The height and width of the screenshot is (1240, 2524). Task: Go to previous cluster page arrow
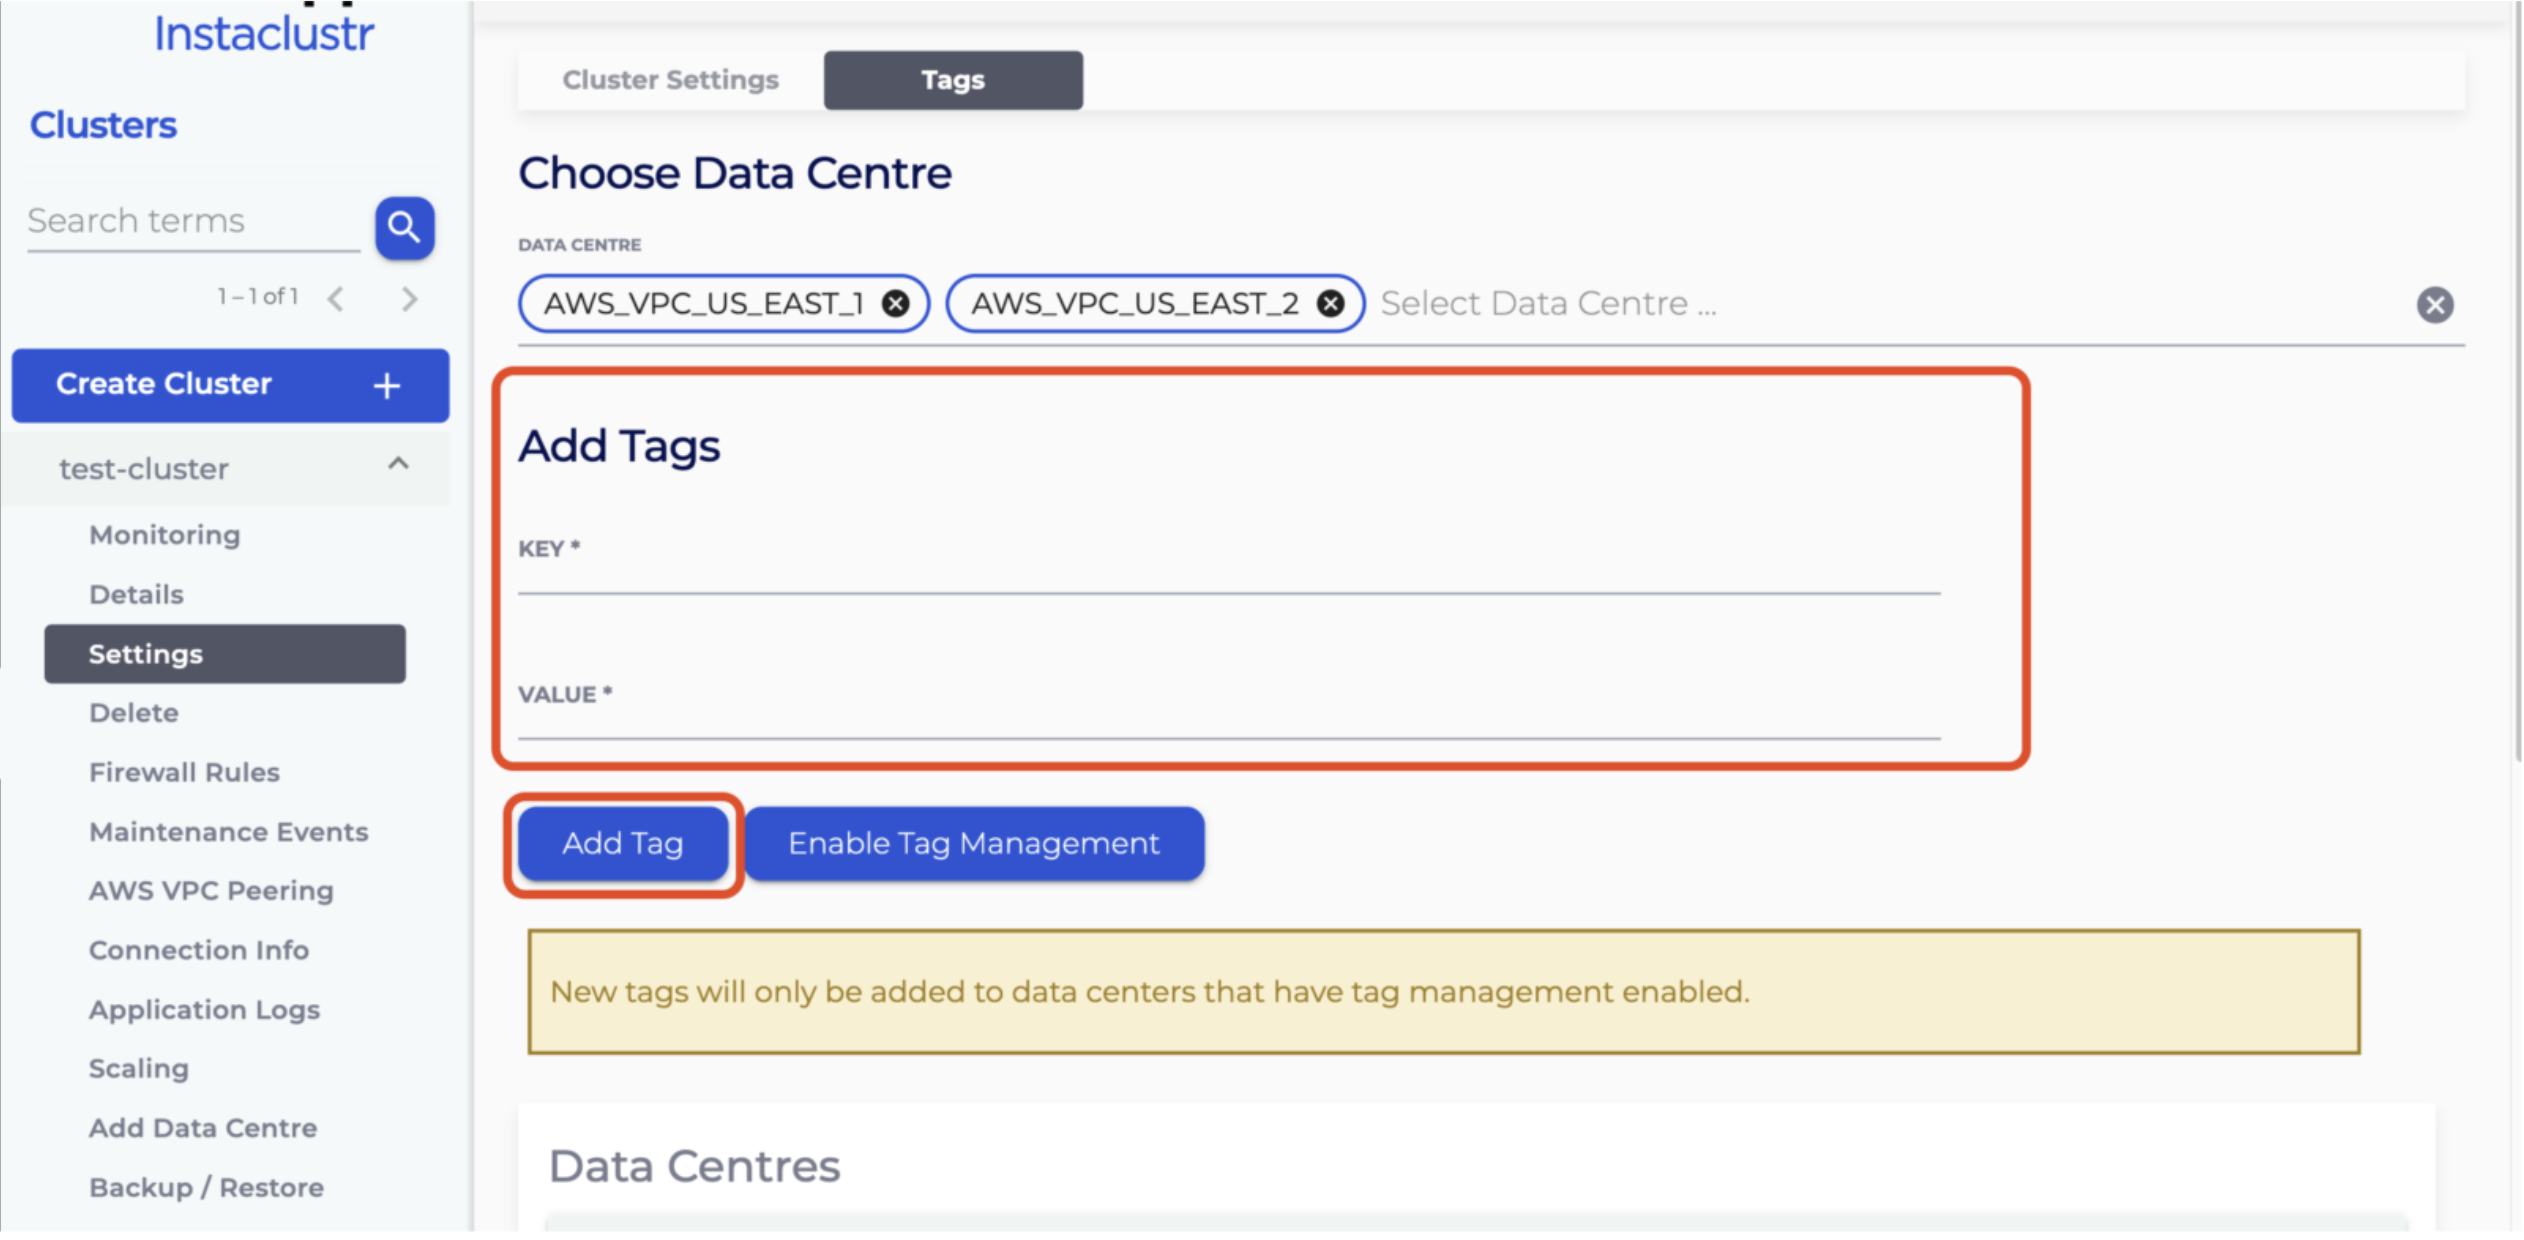point(337,298)
